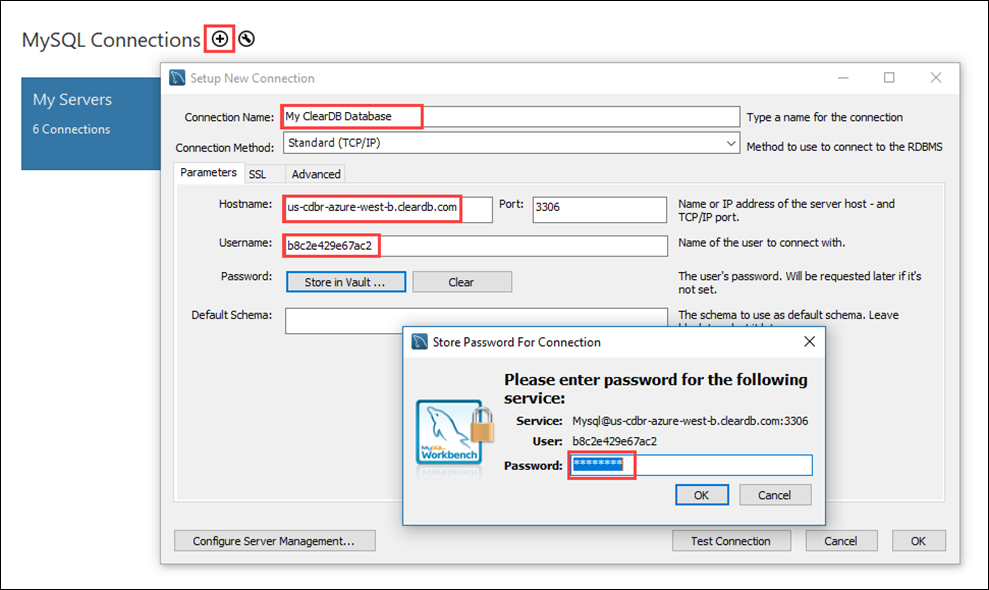Switch to the Advanced tab

click(316, 174)
